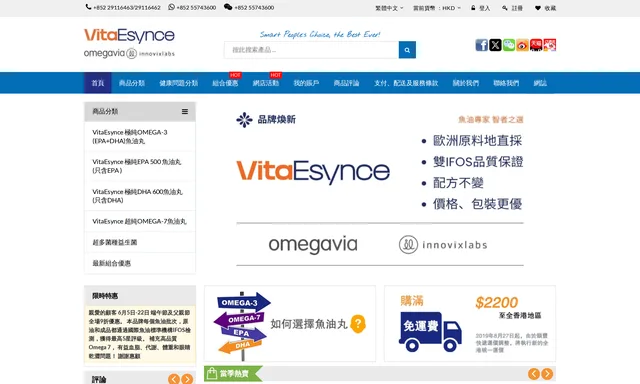Open the 繁體中文 language dropdown

click(389, 8)
